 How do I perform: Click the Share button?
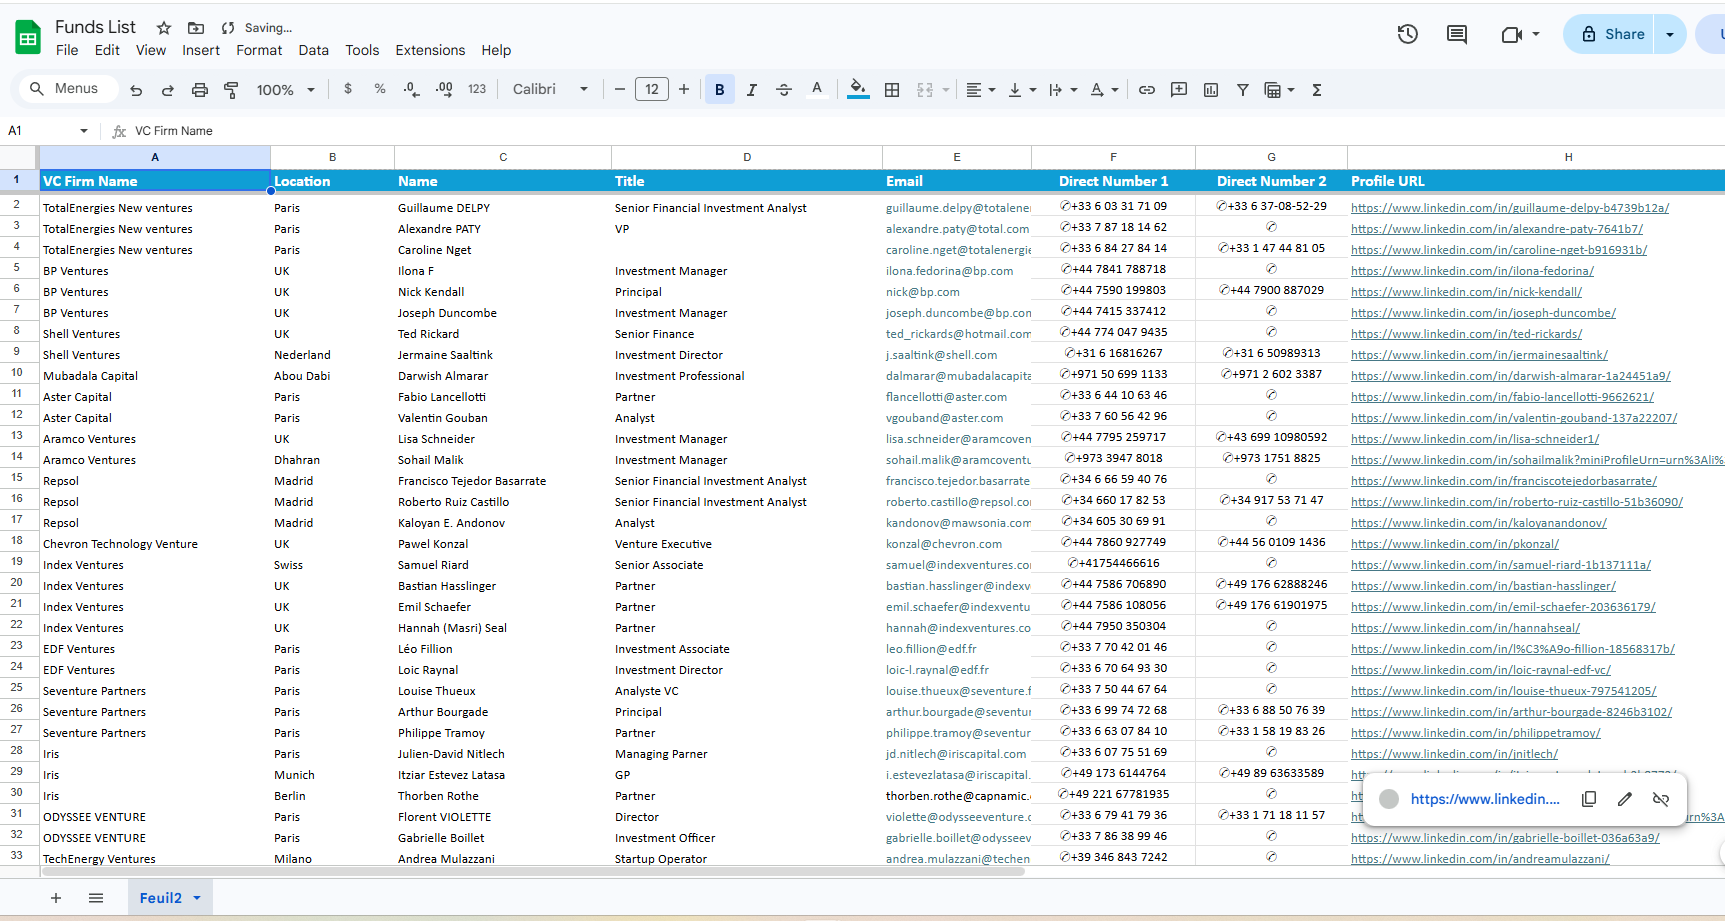[1611, 34]
